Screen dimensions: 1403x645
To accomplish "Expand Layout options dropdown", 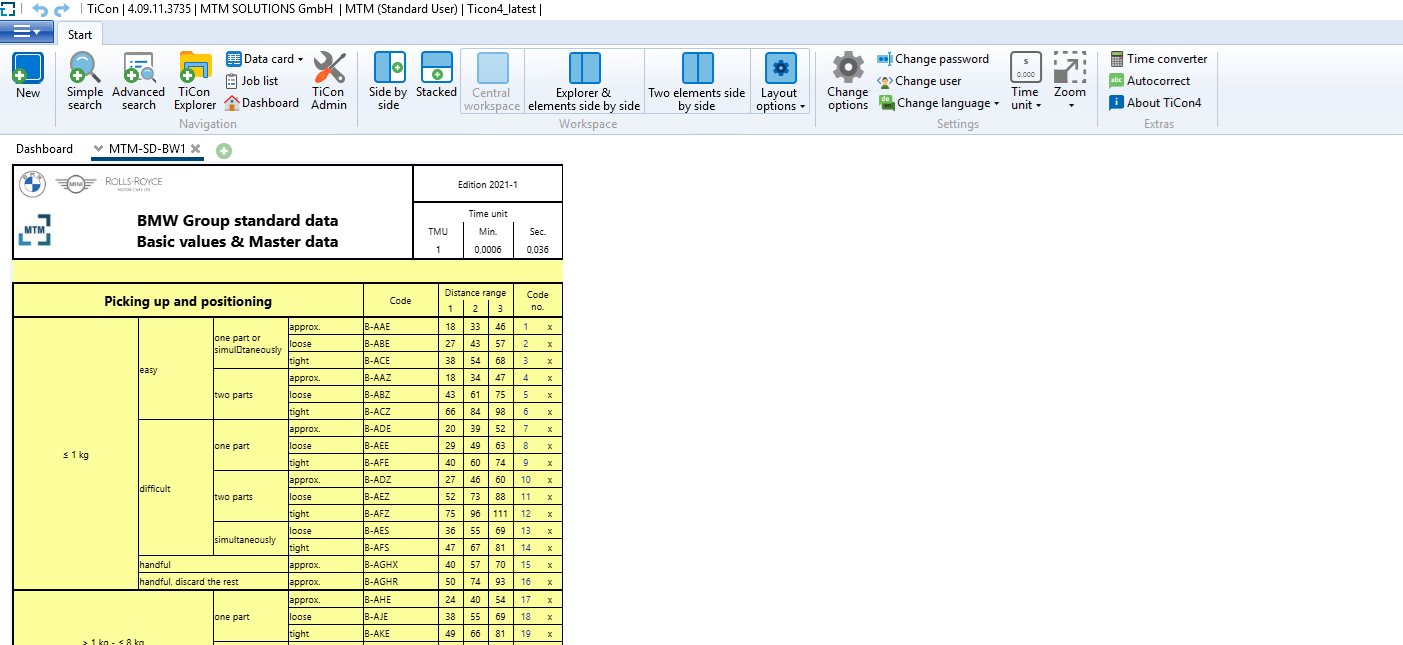I will tap(779, 81).
